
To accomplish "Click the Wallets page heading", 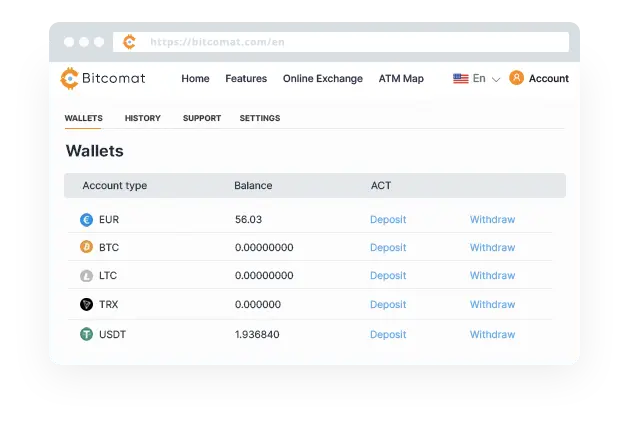I will [95, 151].
